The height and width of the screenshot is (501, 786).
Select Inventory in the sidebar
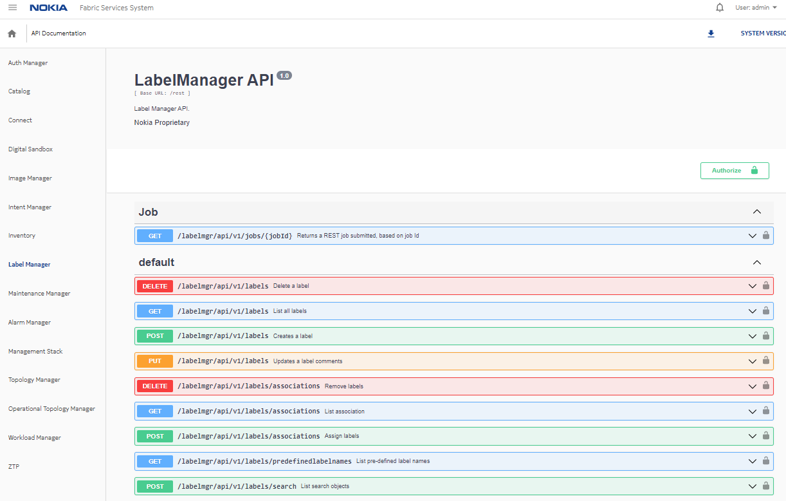[x=22, y=235]
